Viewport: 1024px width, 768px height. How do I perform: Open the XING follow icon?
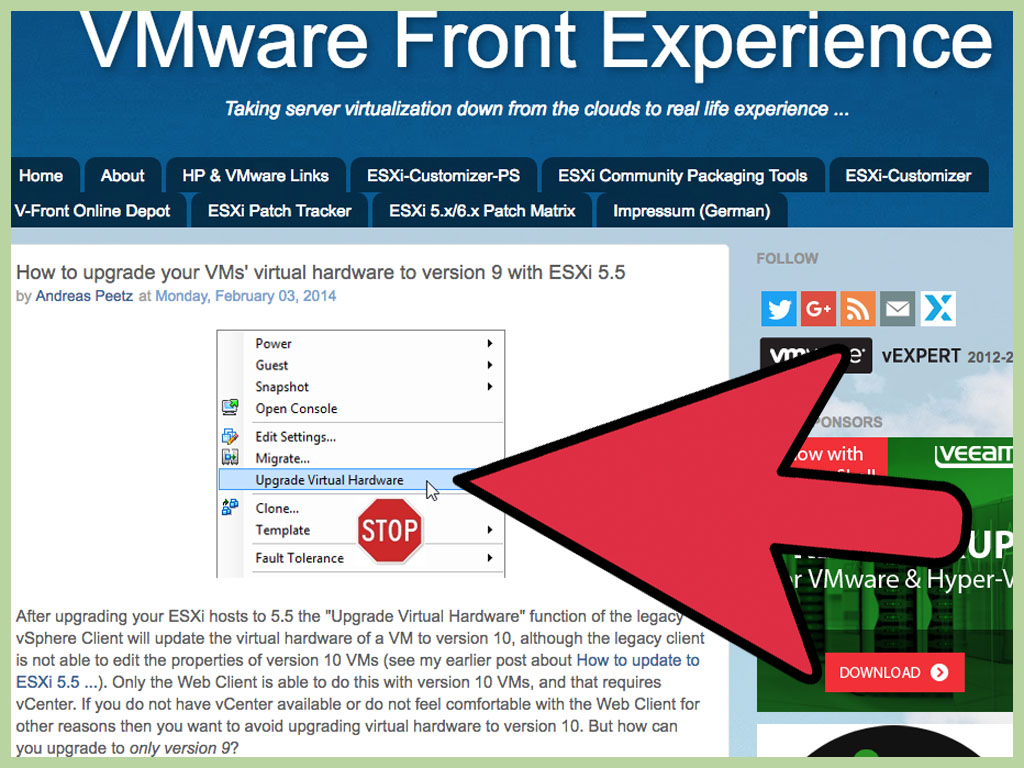938,308
